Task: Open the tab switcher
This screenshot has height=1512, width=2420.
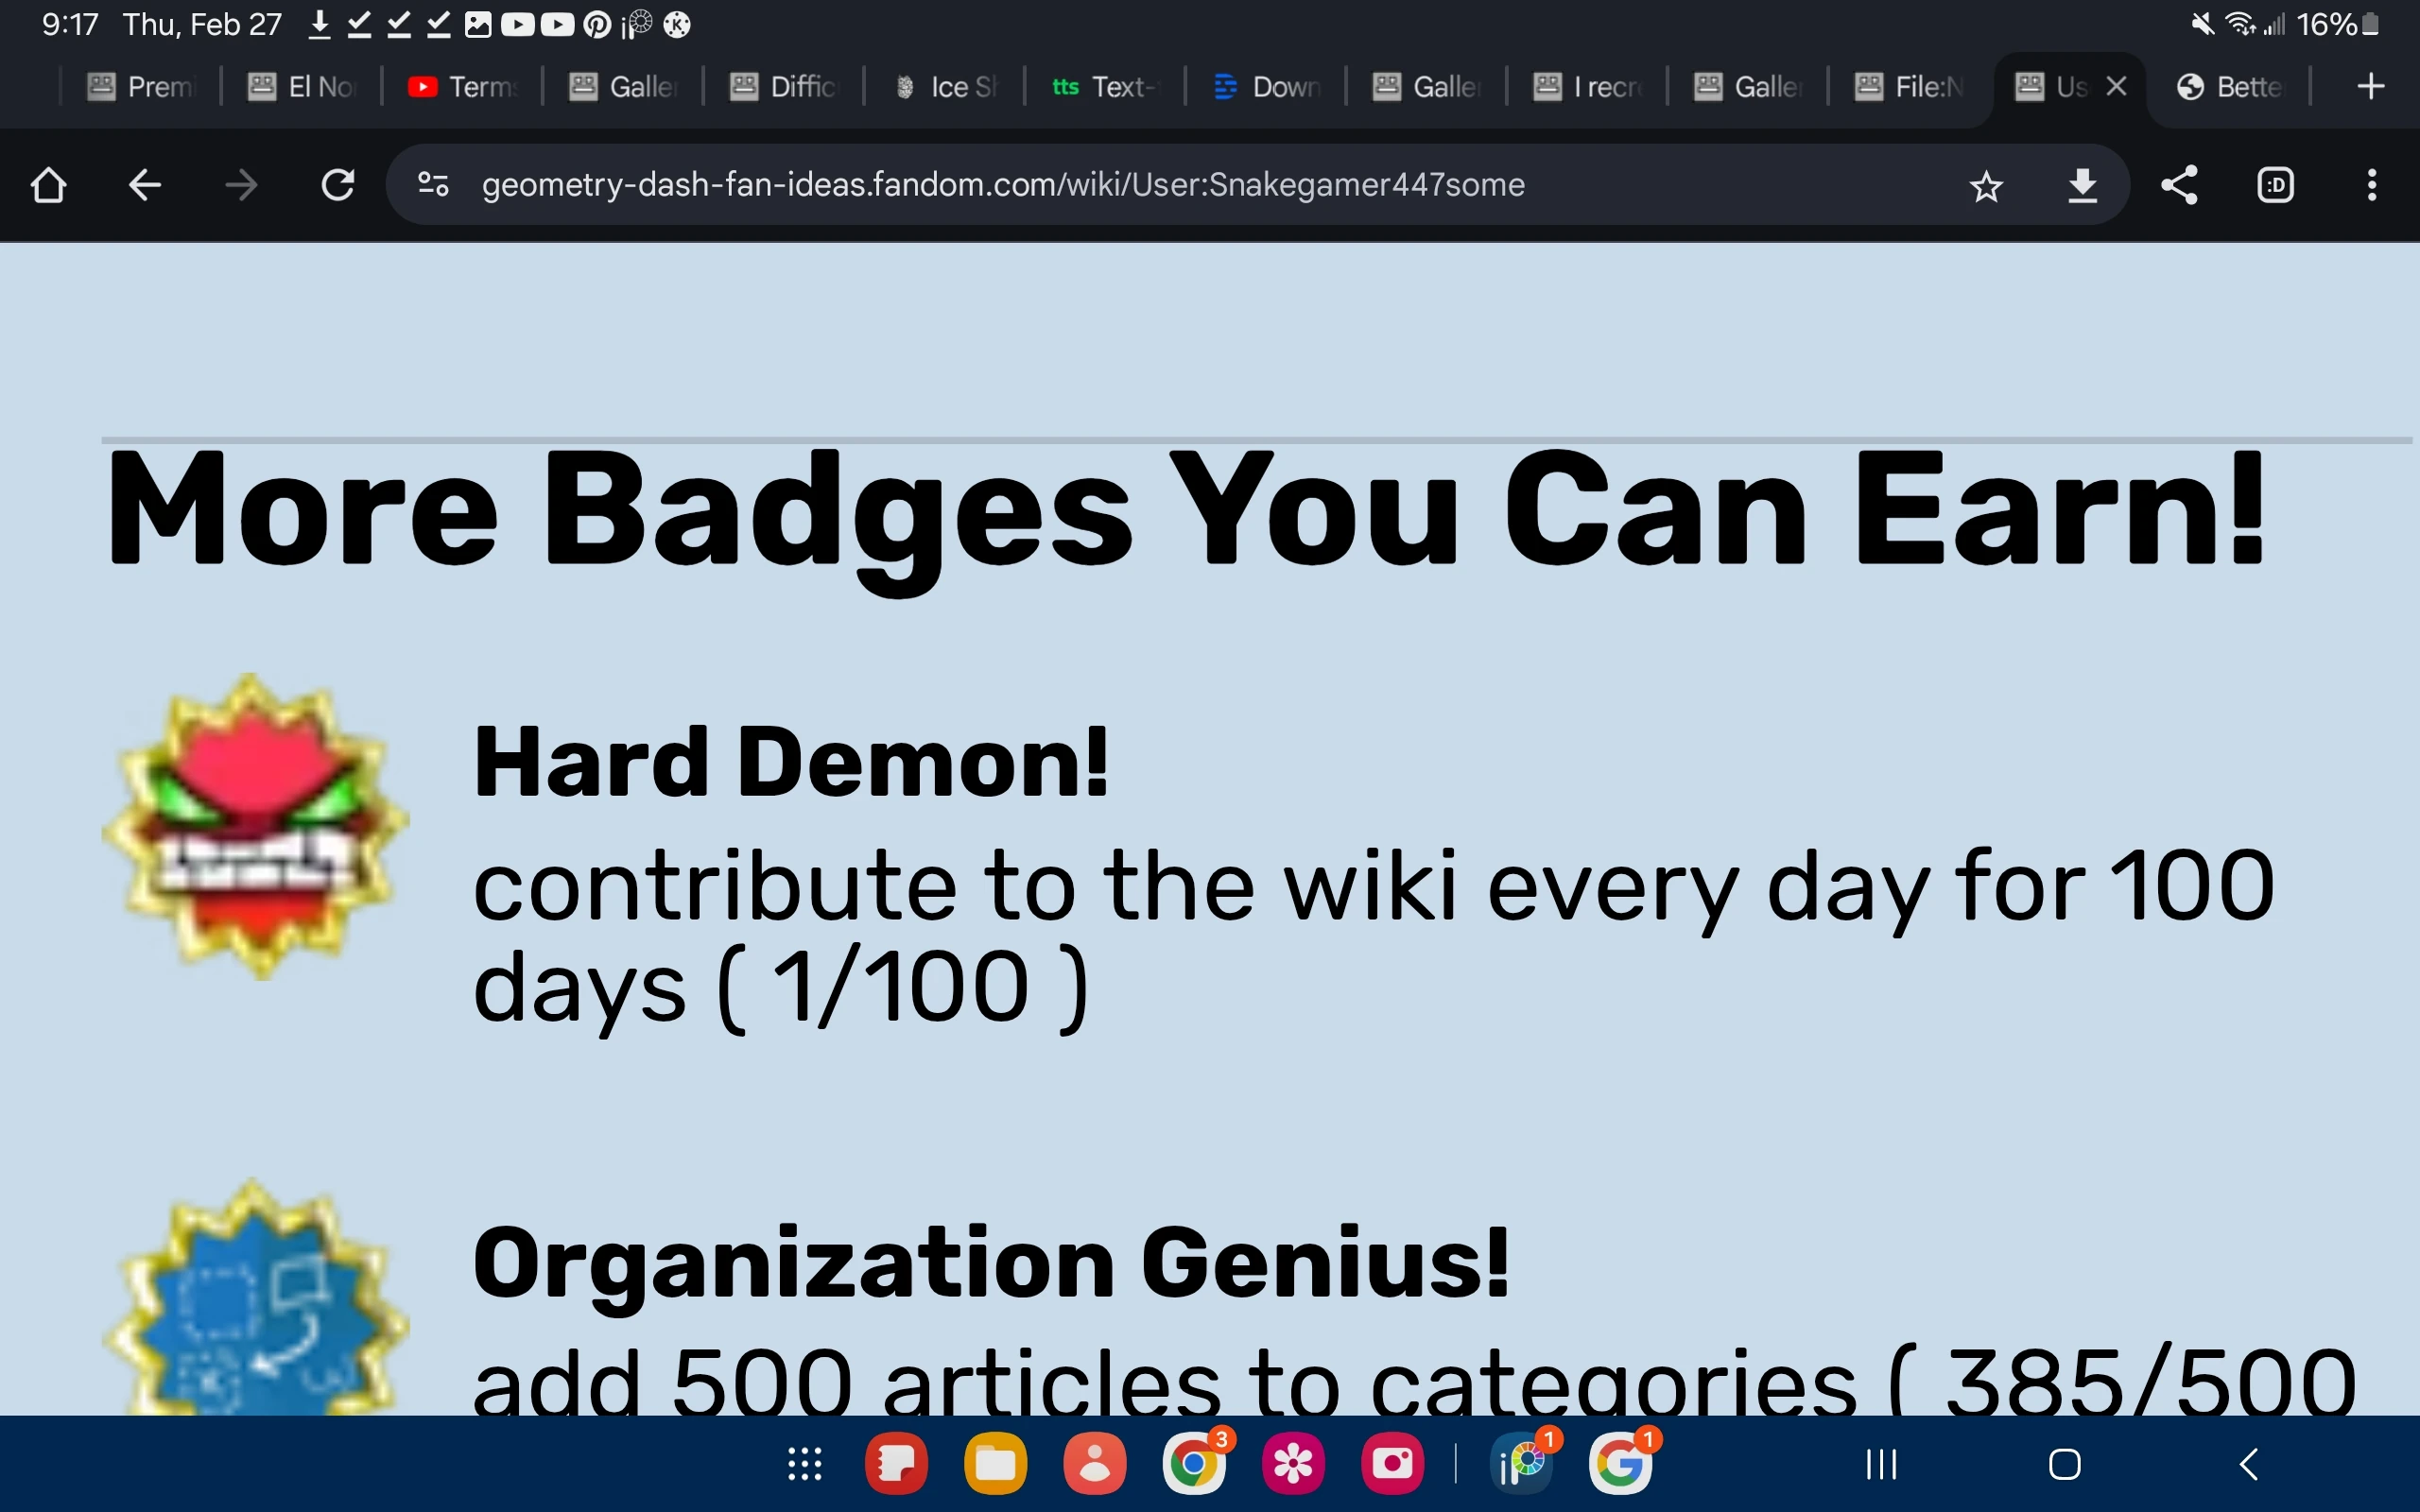Action: click(2275, 185)
